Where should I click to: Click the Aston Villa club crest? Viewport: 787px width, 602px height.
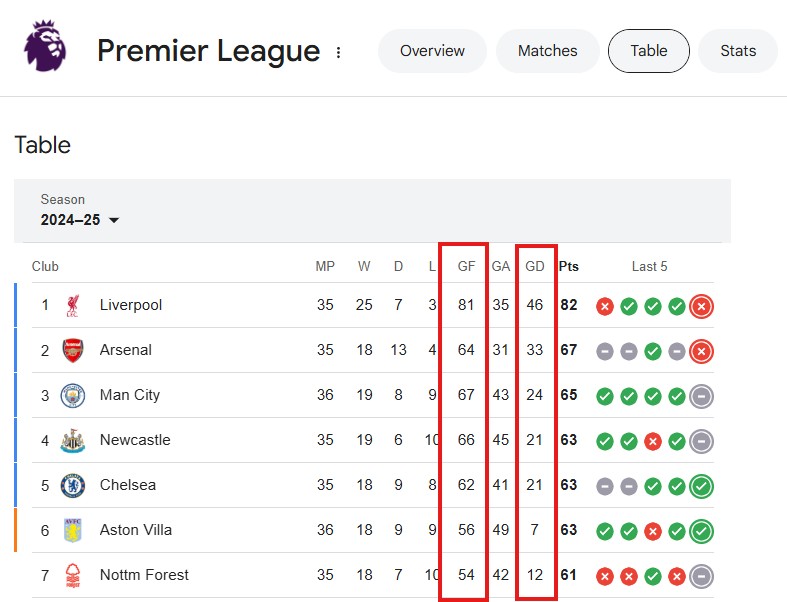73,530
